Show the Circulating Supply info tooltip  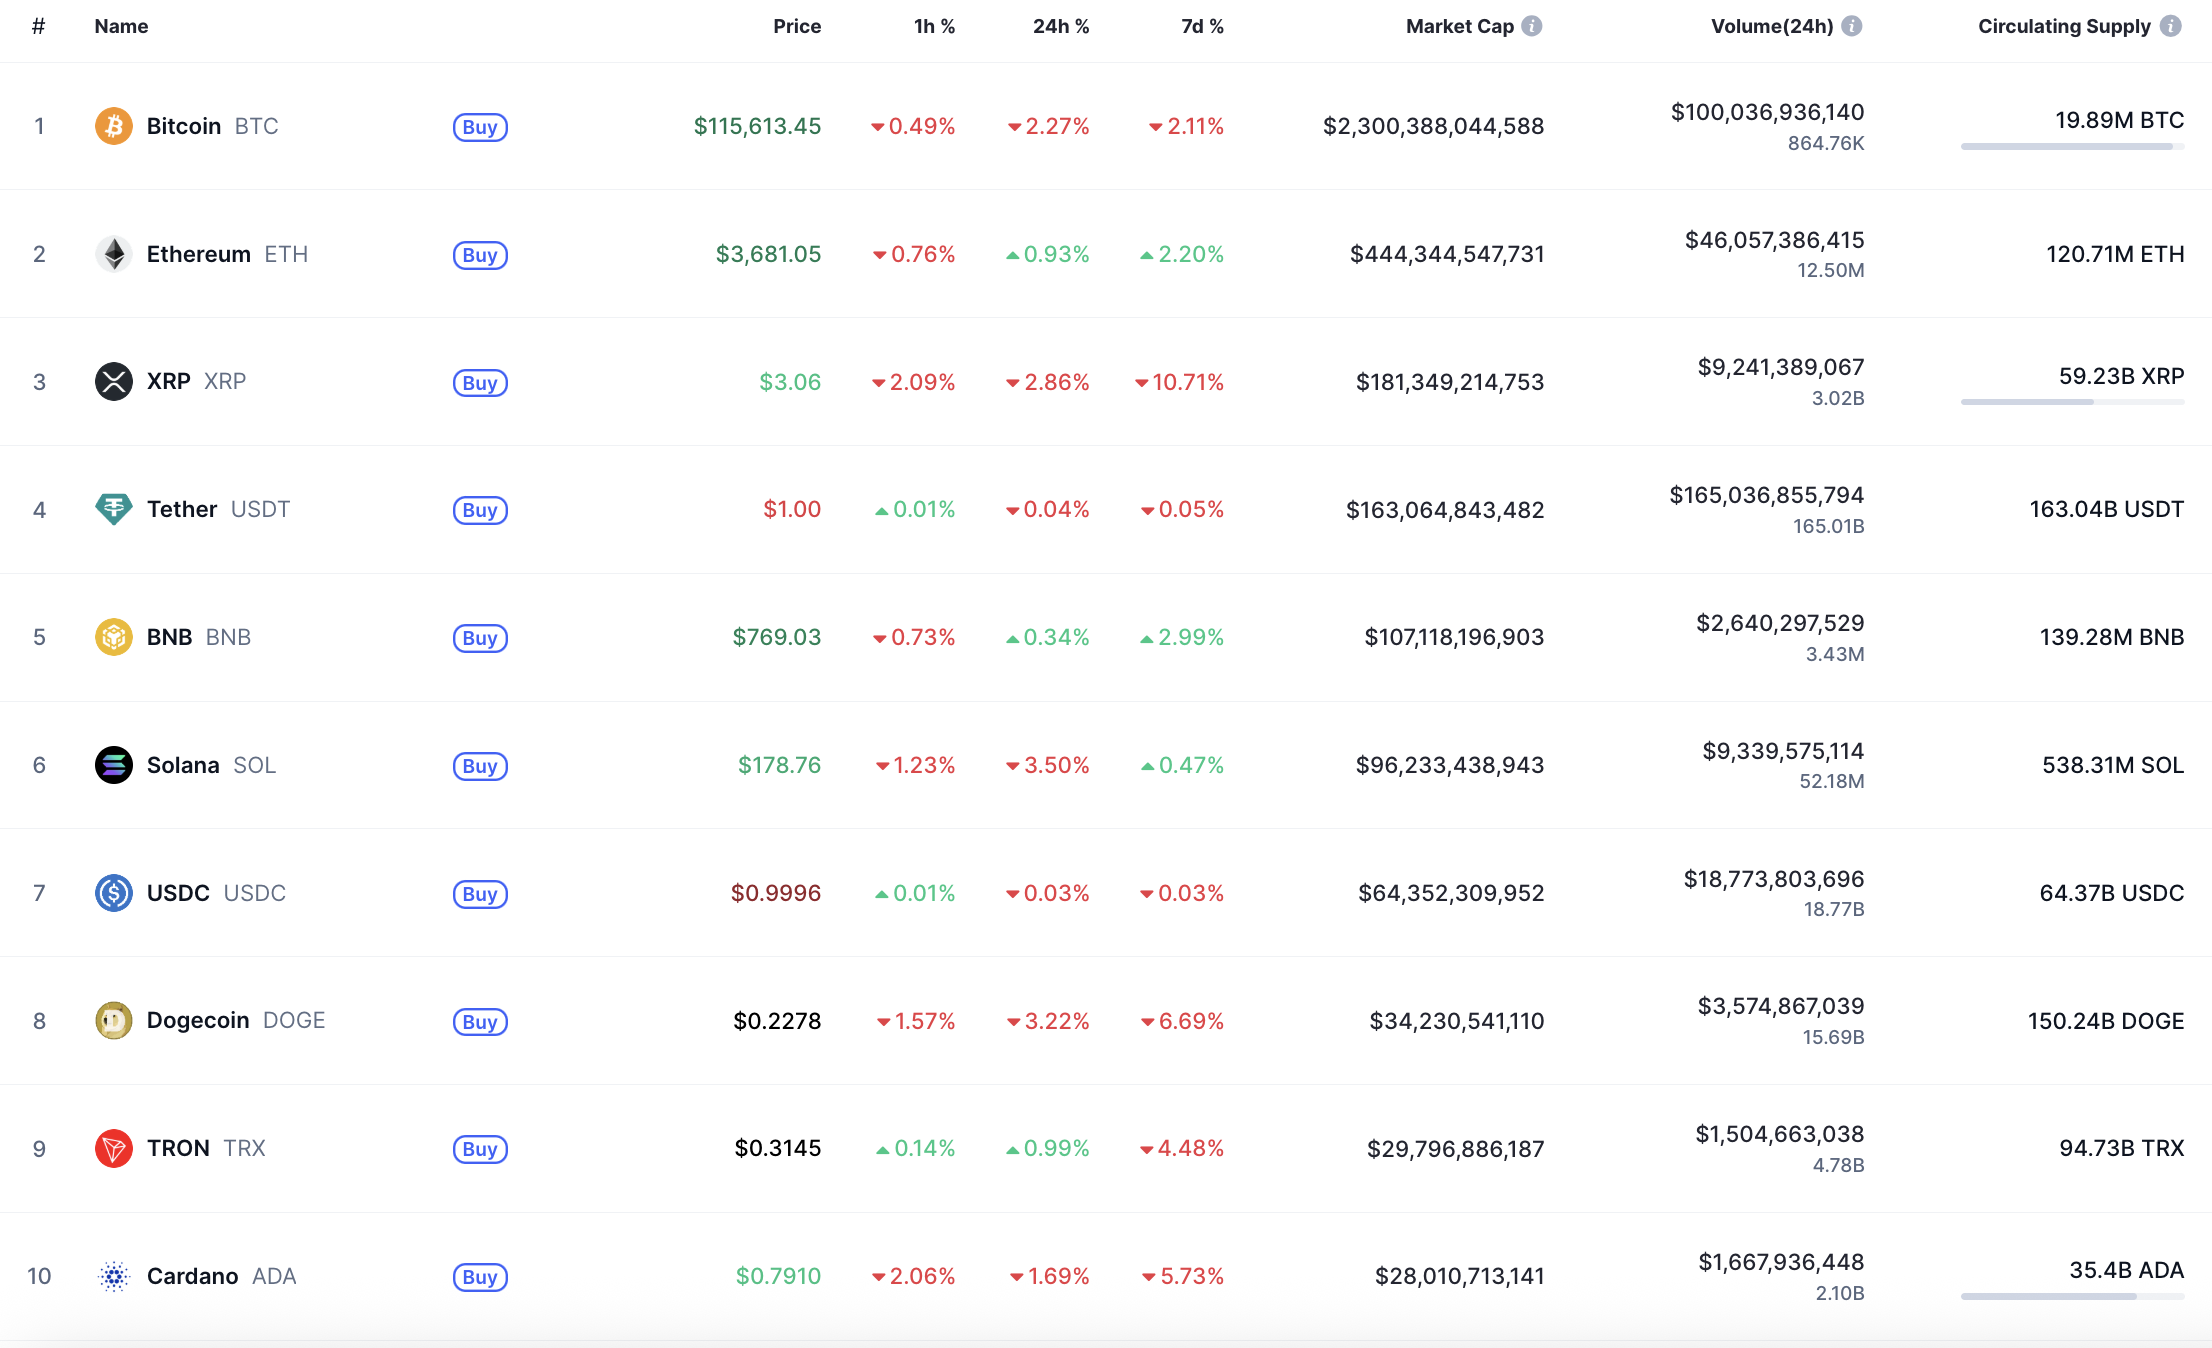tap(2170, 26)
